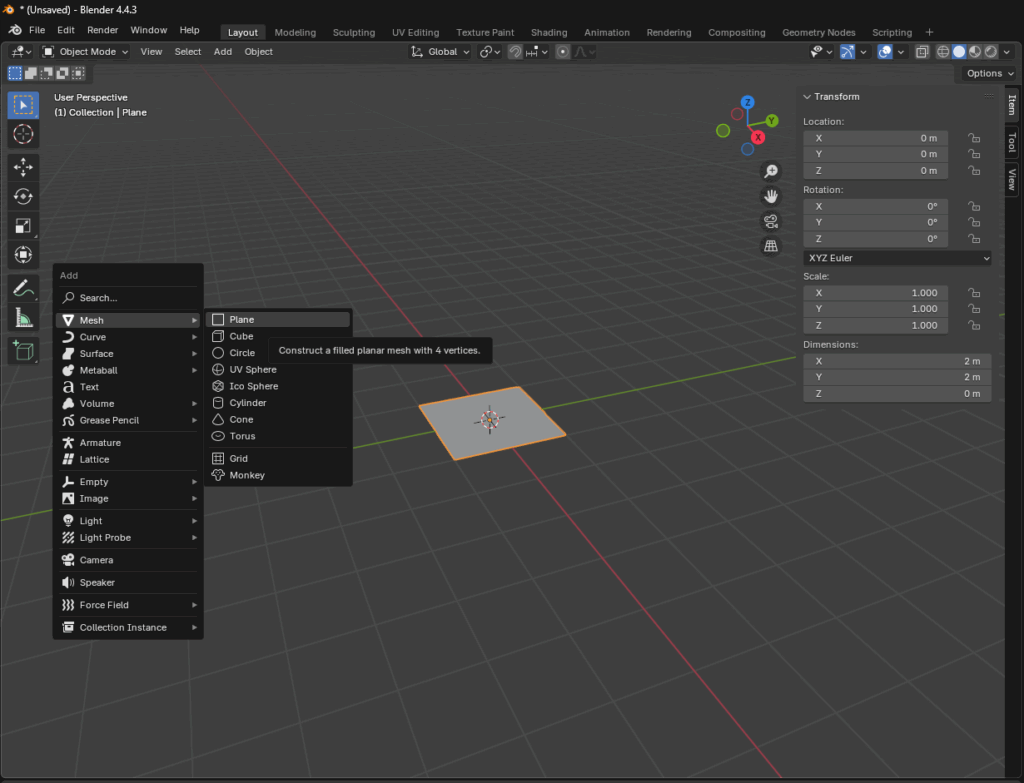This screenshot has height=783, width=1024.
Task: Open the XYZ Euler rotation mode dropdown
Action: click(897, 258)
